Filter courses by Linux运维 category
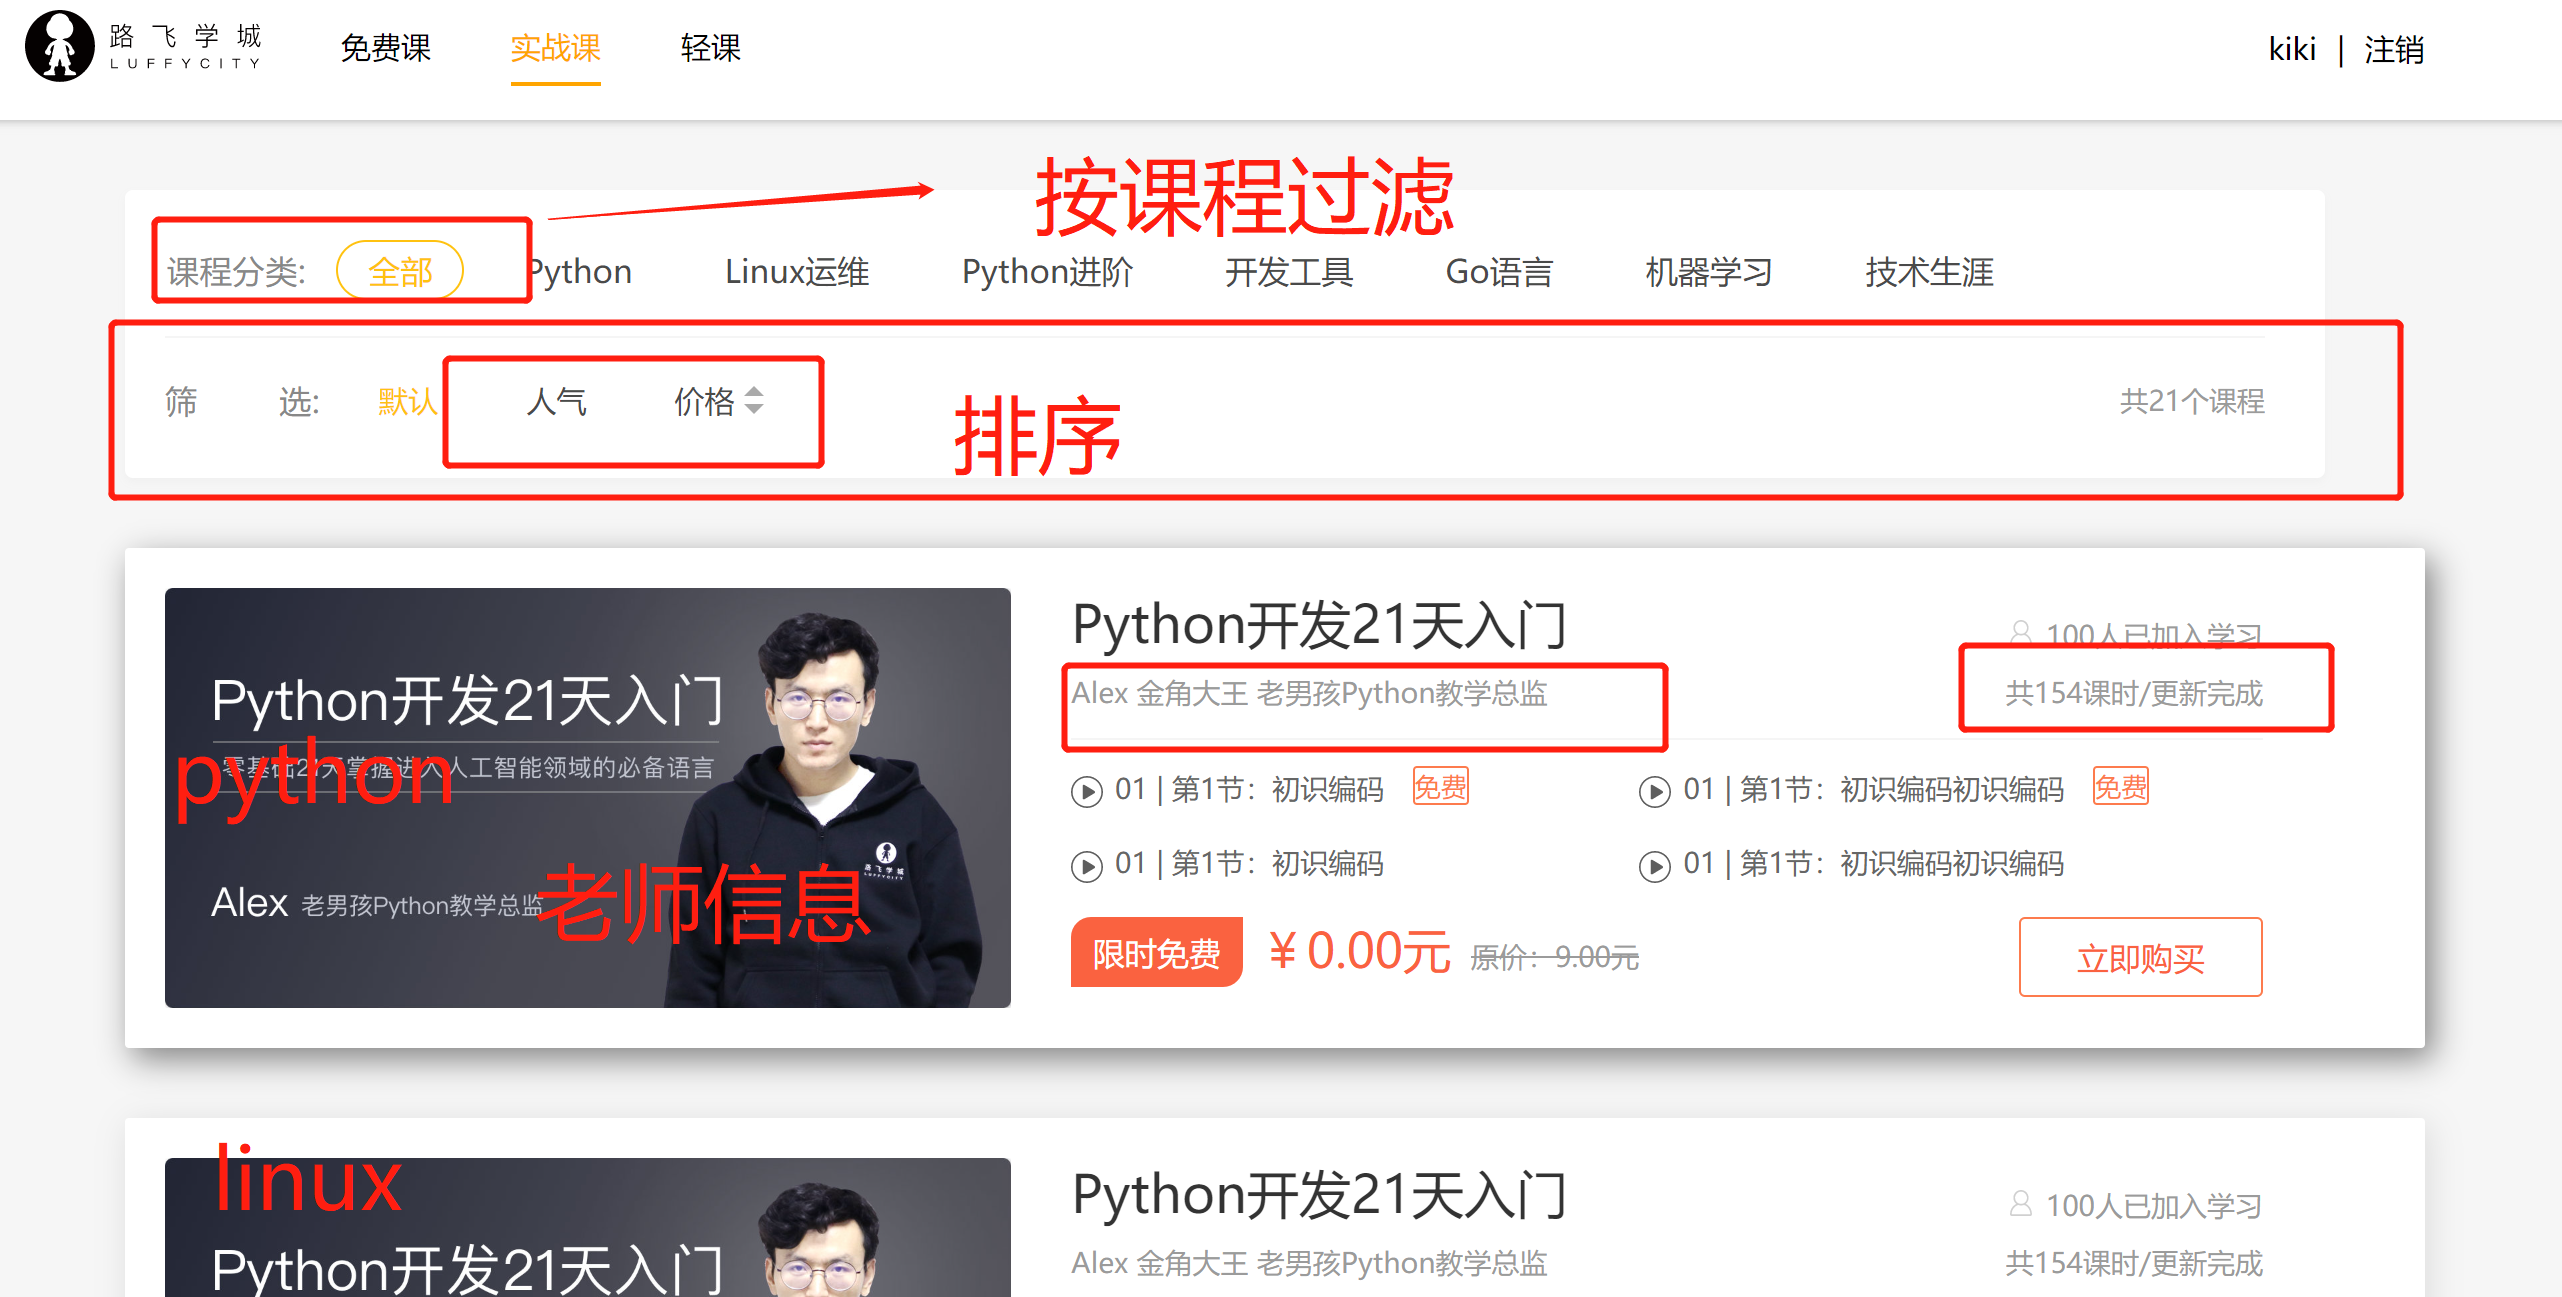Viewport: 2562px width, 1297px height. point(797,272)
